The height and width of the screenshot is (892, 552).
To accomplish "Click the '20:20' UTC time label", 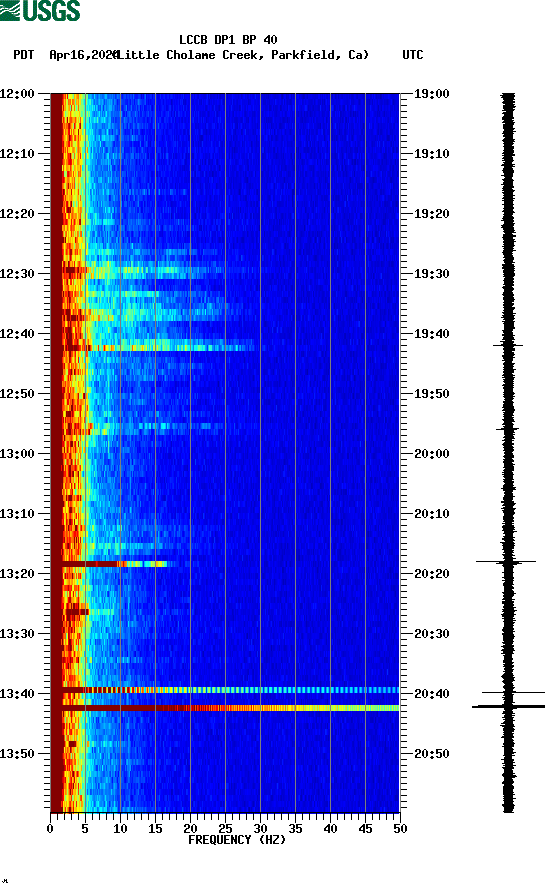I will (431, 574).
